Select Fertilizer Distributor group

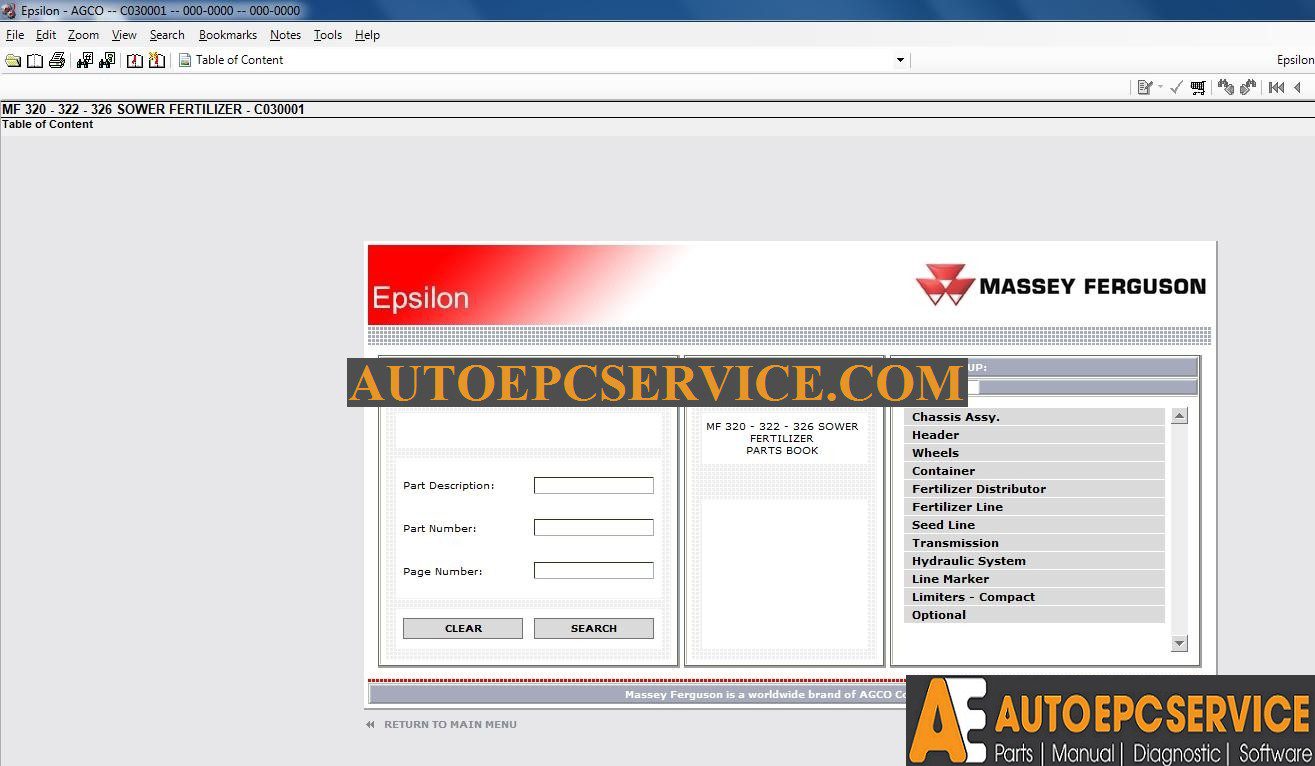click(1034, 489)
